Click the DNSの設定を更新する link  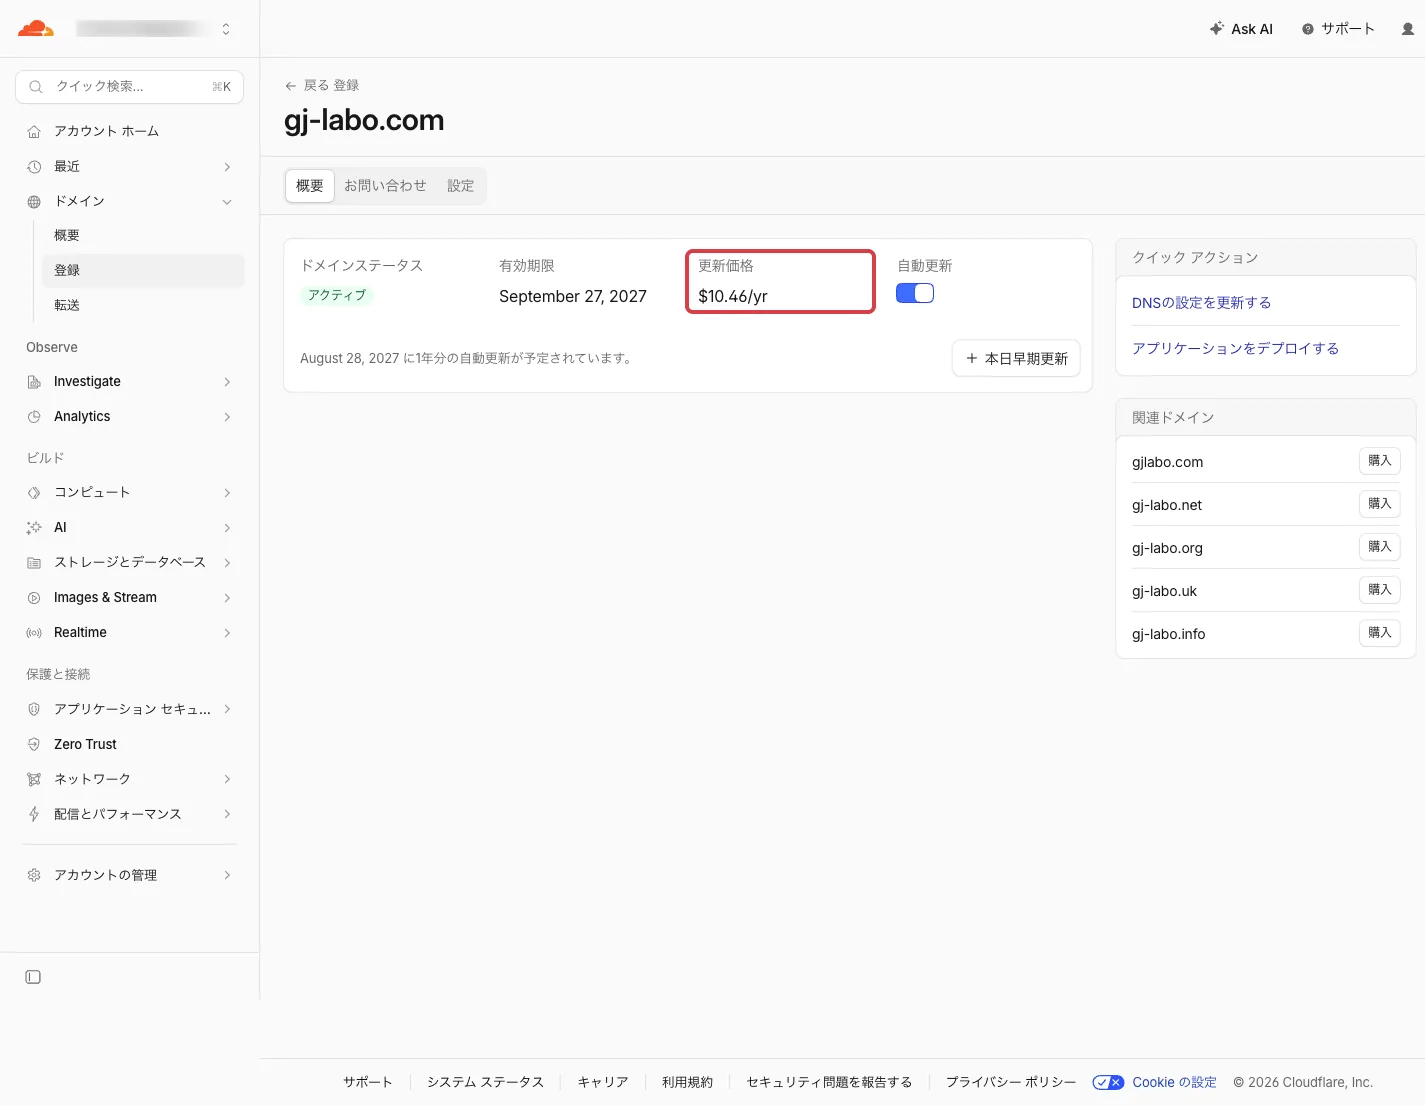1201,303
